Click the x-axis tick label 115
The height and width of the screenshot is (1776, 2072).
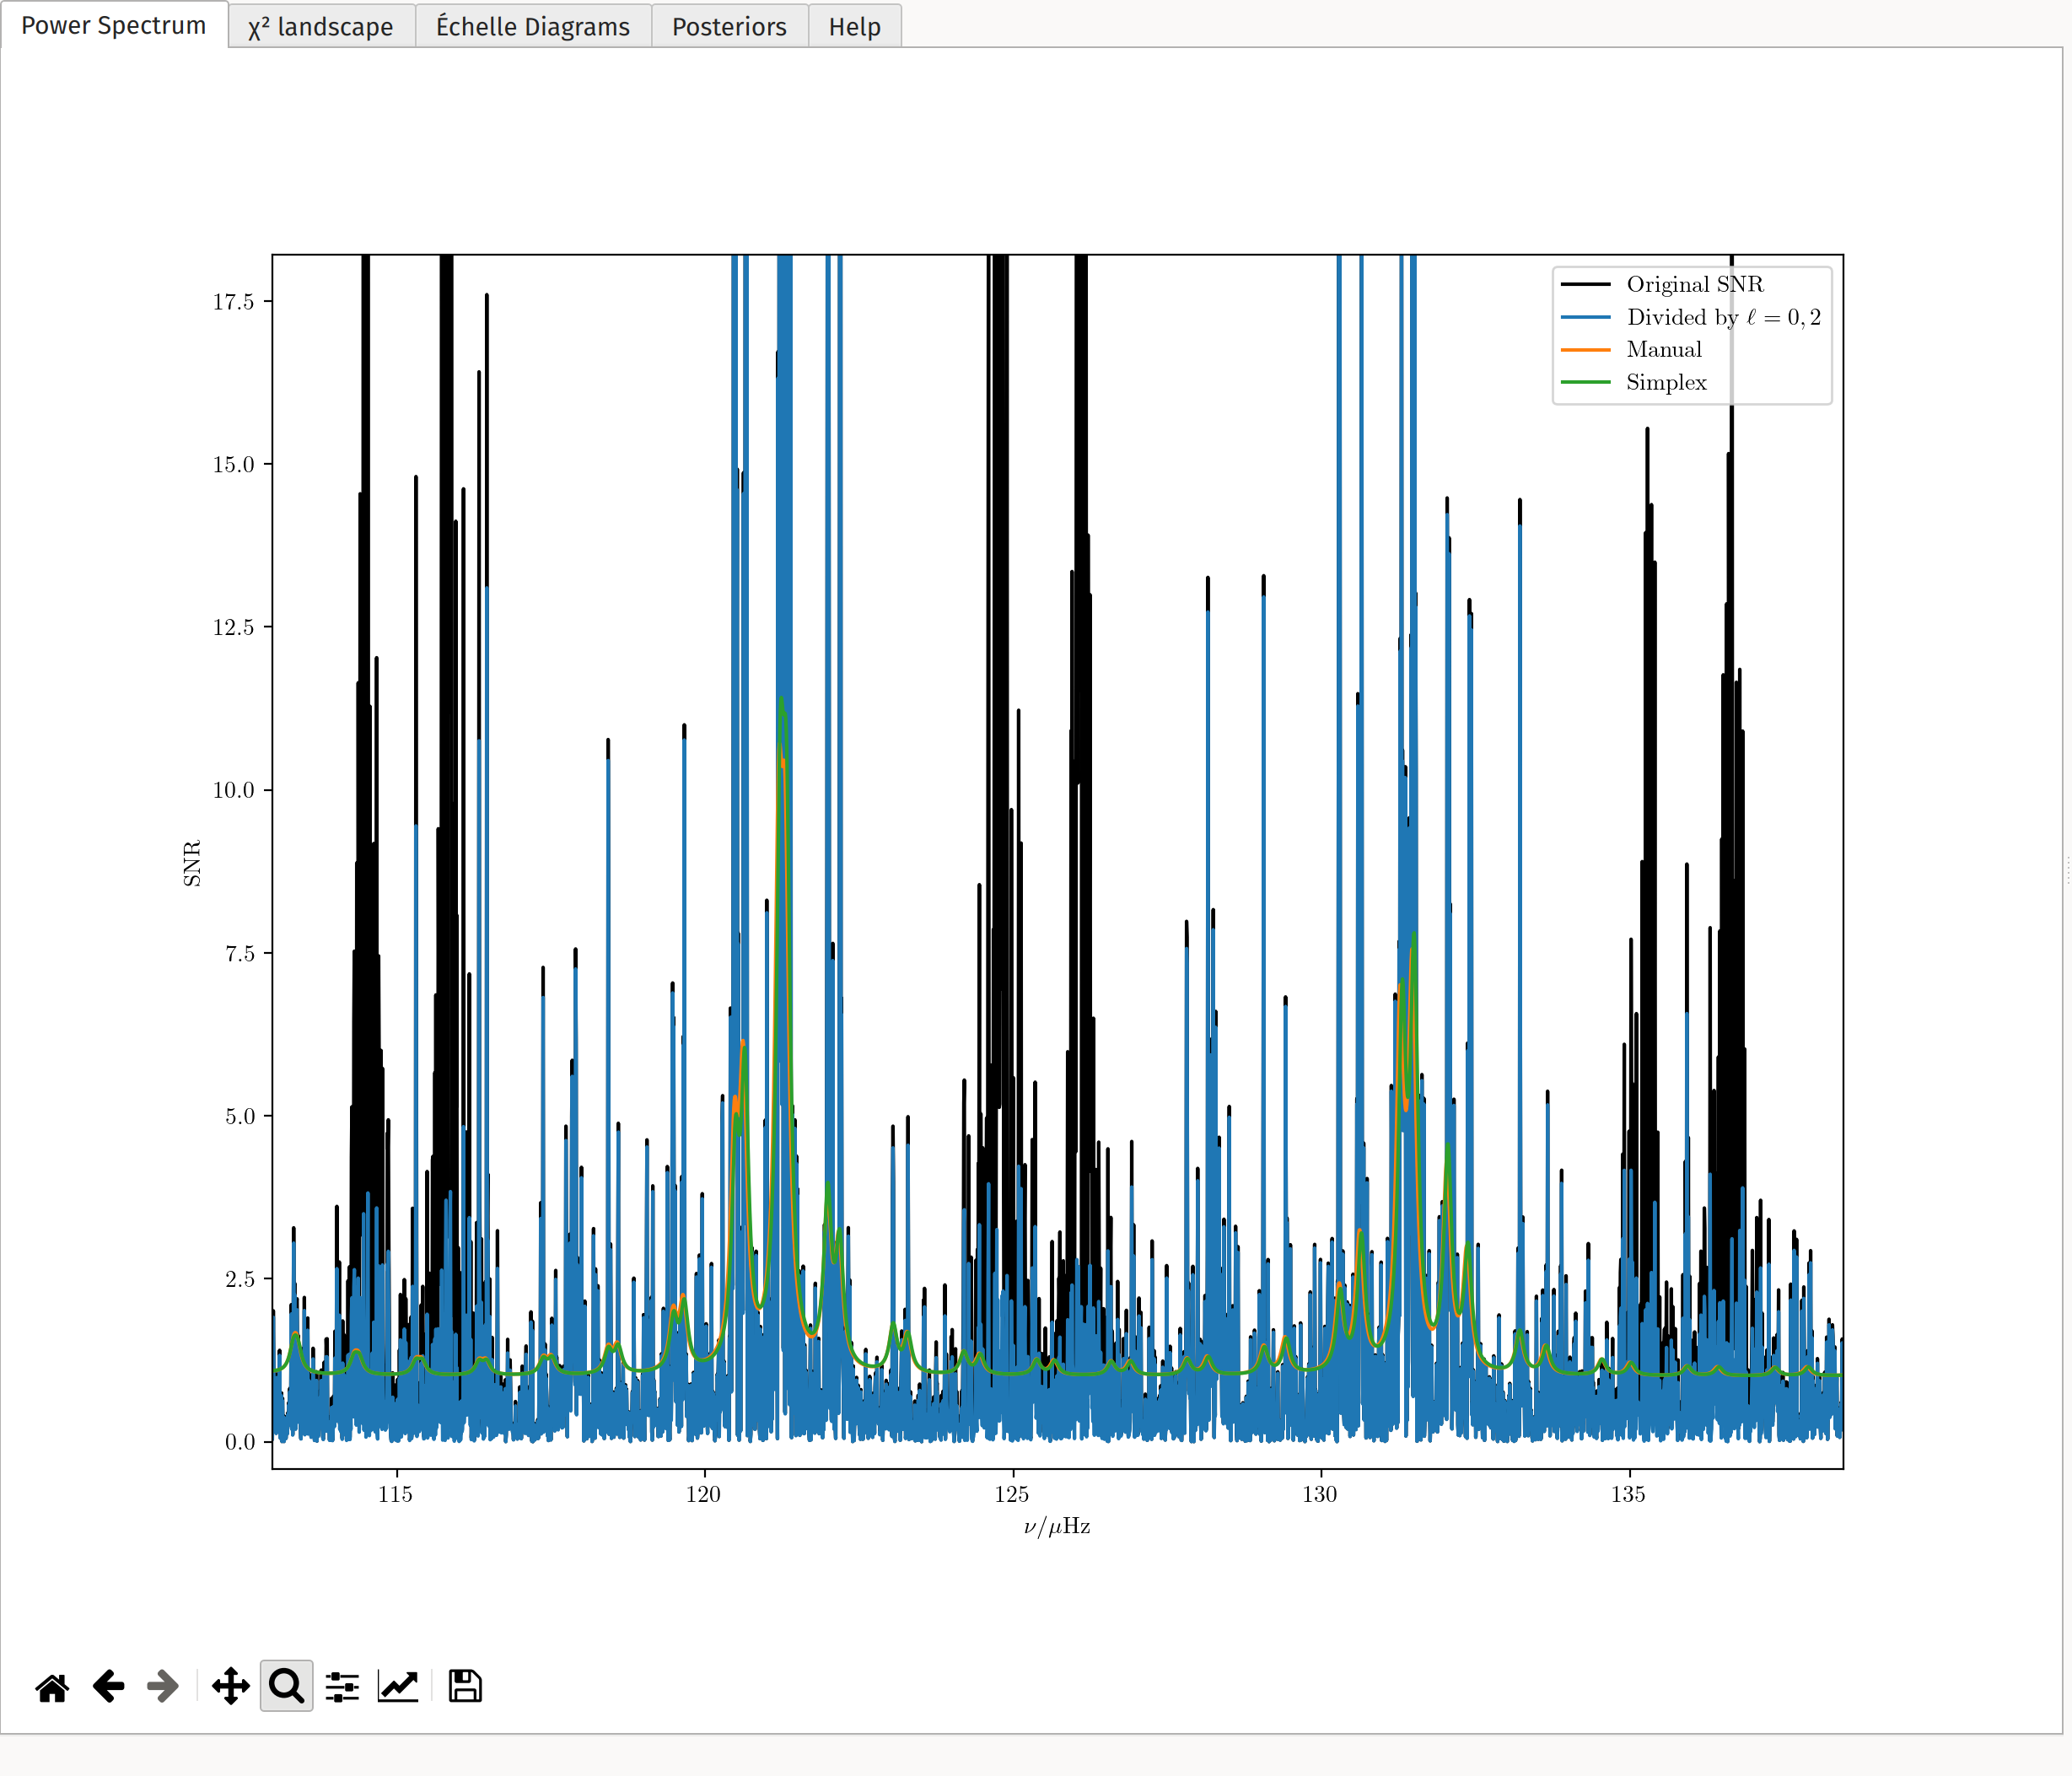[x=395, y=1494]
